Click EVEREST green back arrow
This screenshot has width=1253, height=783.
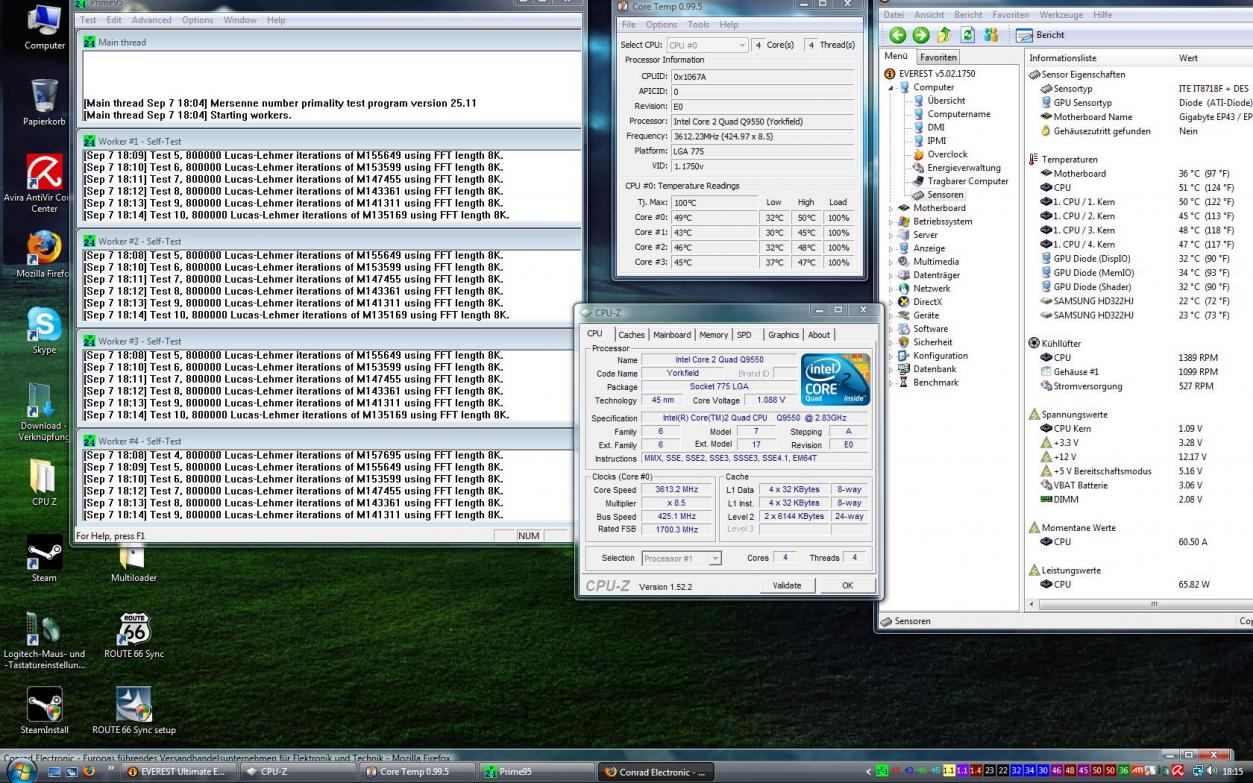point(897,35)
